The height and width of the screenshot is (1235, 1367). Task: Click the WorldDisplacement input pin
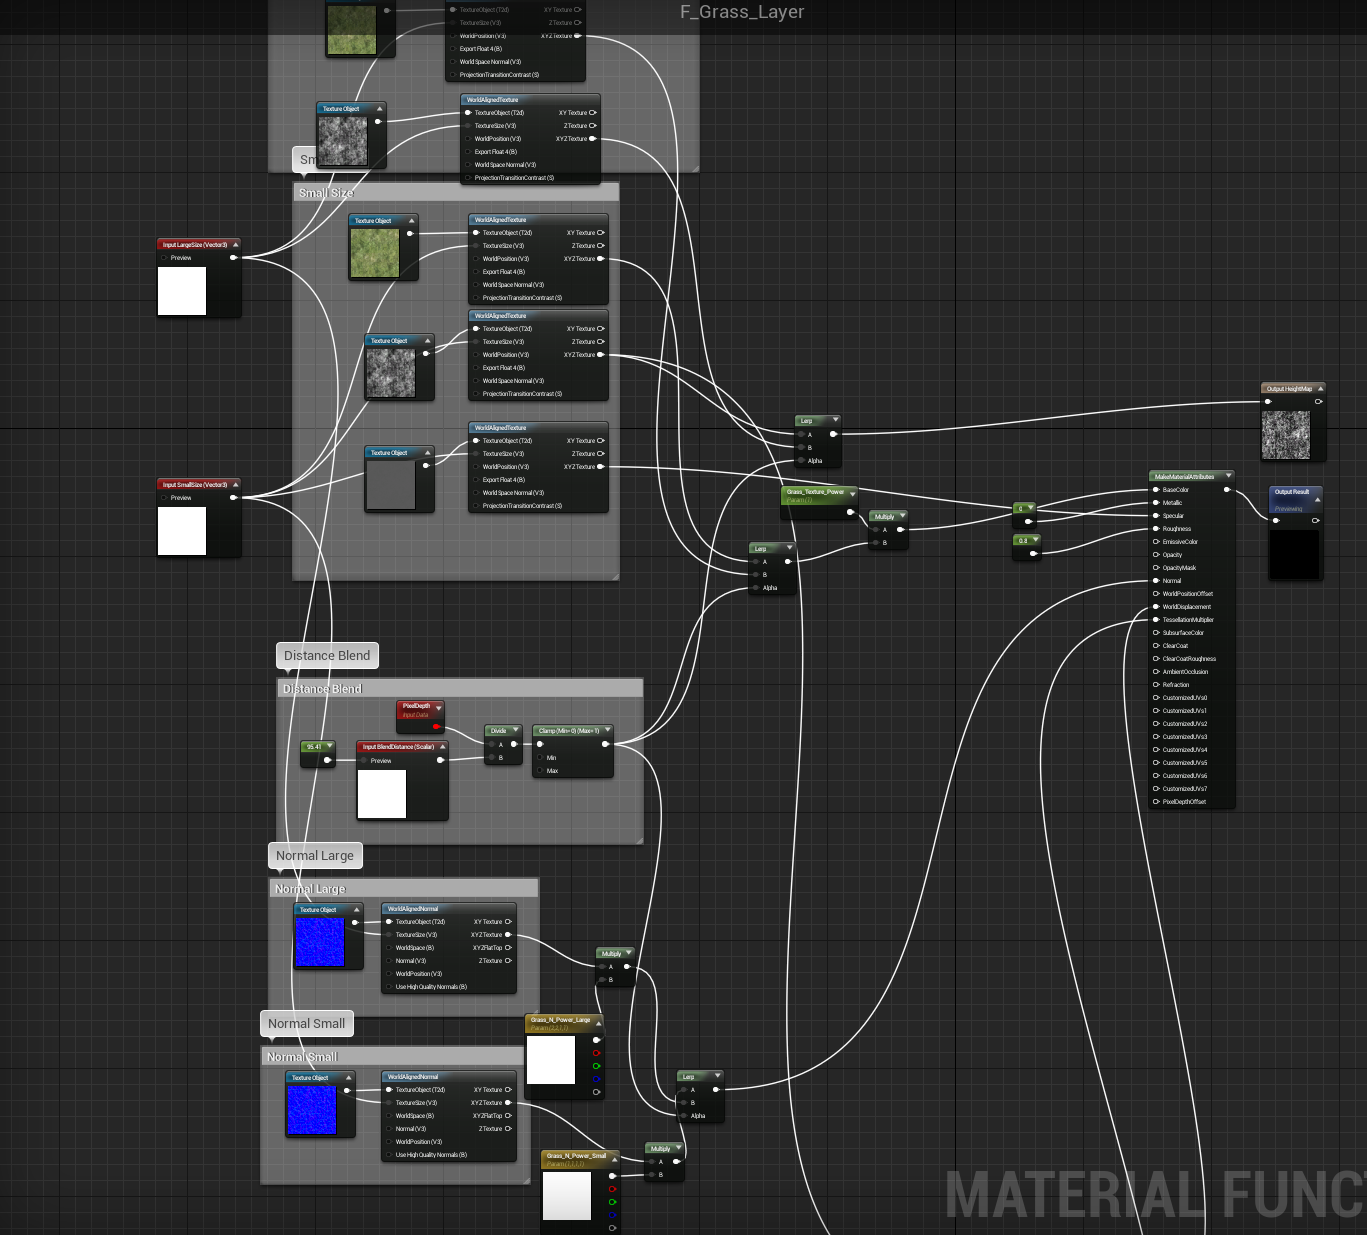click(x=1156, y=607)
